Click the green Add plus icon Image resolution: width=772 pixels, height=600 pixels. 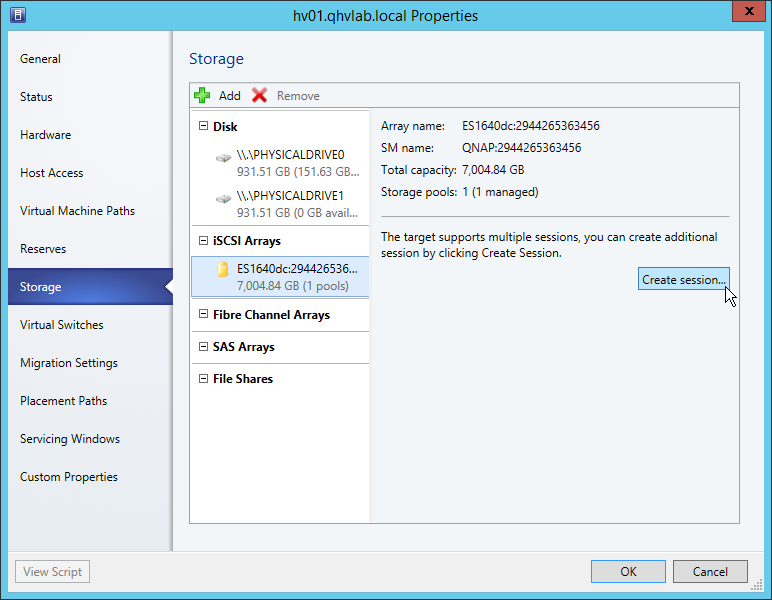(x=202, y=95)
